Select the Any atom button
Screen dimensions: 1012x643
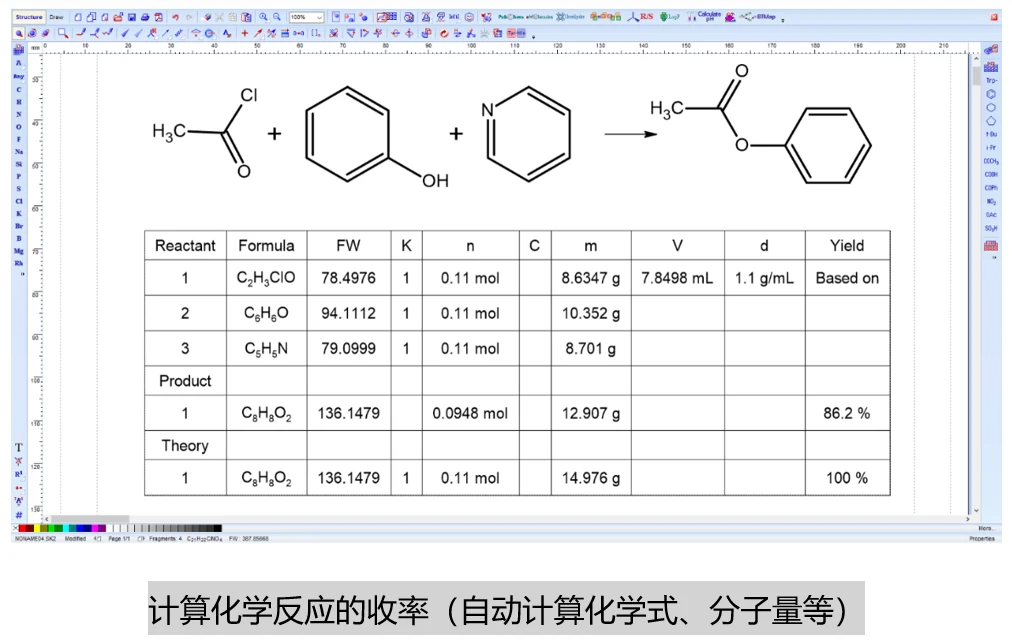click(19, 76)
